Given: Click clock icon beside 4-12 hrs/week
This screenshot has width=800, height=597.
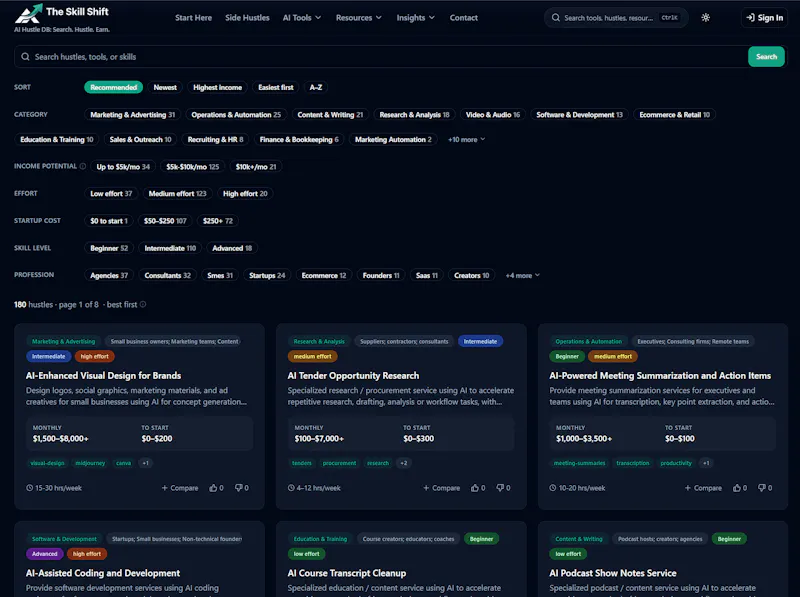Looking at the screenshot, I should [291, 488].
